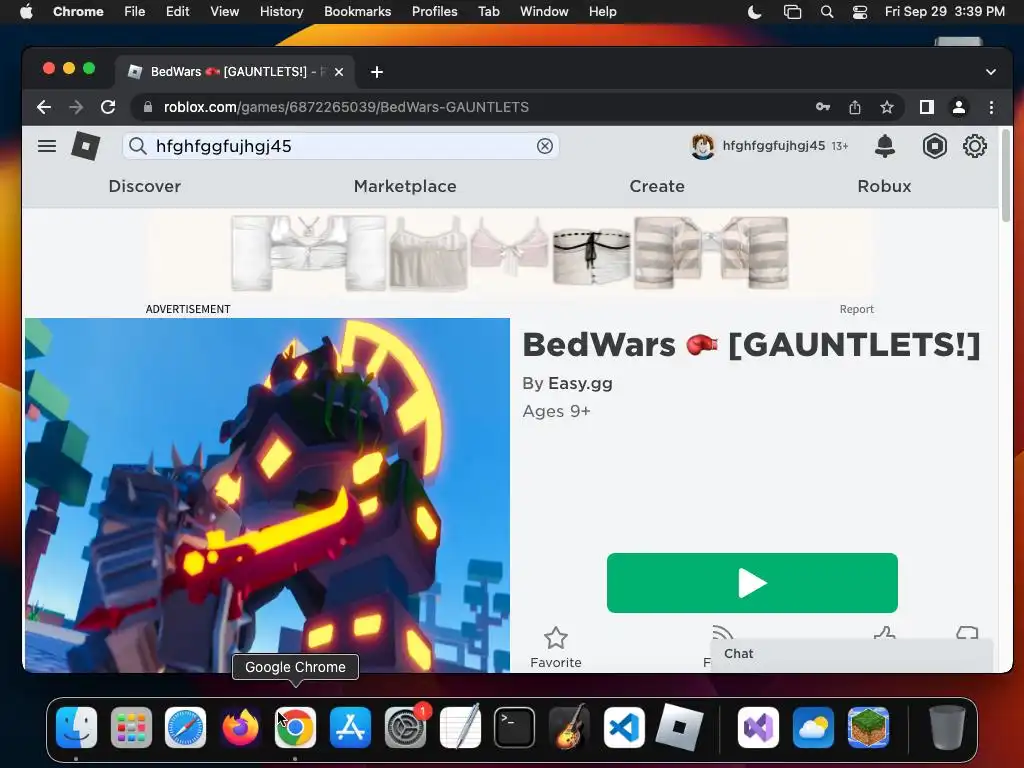Go to the Discover page
The width and height of the screenshot is (1024, 768).
(144, 186)
